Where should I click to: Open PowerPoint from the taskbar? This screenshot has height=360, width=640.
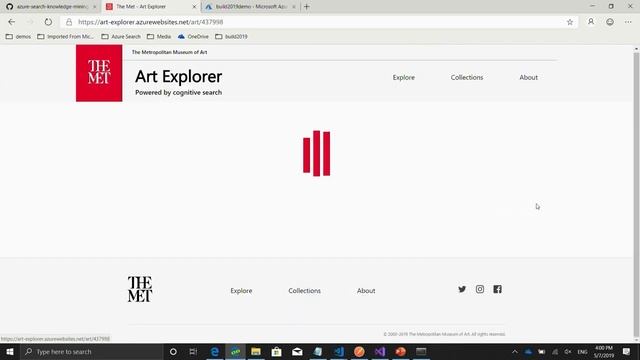pyautogui.click(x=400, y=351)
